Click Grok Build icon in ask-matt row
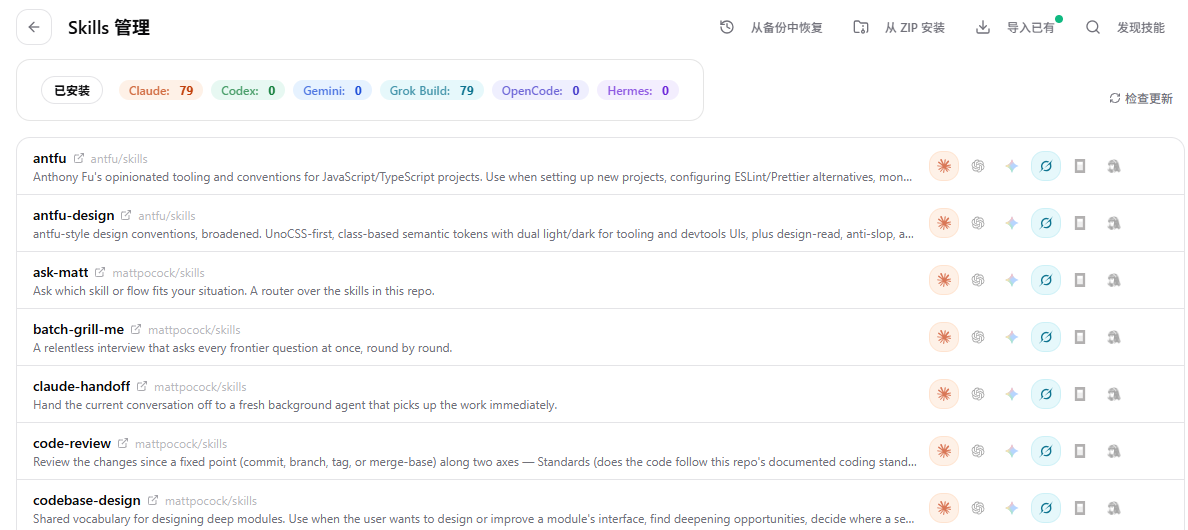The width and height of the screenshot is (1188, 530). [1046, 280]
